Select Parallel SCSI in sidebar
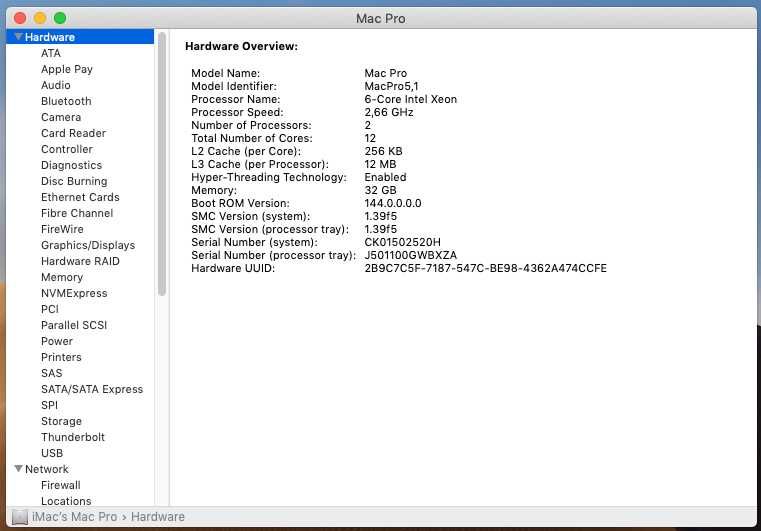761x531 pixels. [74, 326]
